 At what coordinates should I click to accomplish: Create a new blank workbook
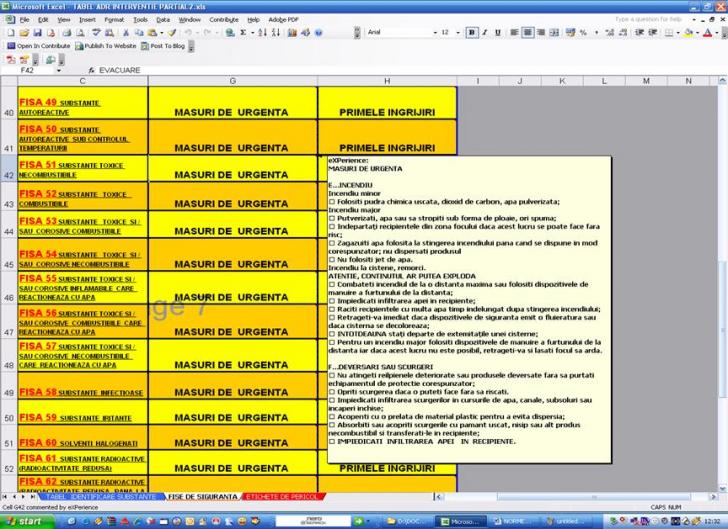pos(11,33)
